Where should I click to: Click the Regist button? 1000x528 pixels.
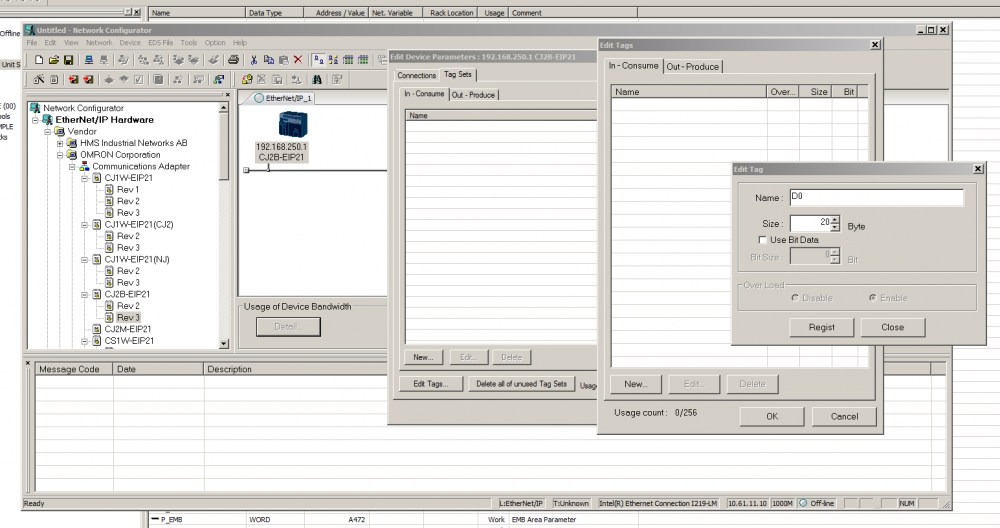(821, 327)
